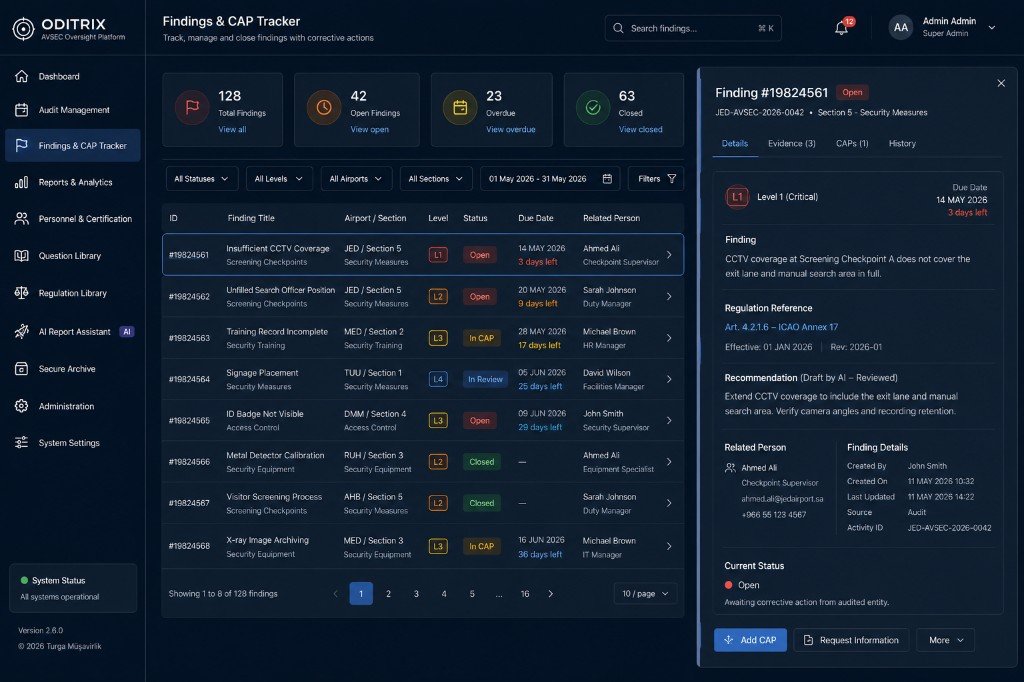Open notifications bell icon

click(x=841, y=28)
